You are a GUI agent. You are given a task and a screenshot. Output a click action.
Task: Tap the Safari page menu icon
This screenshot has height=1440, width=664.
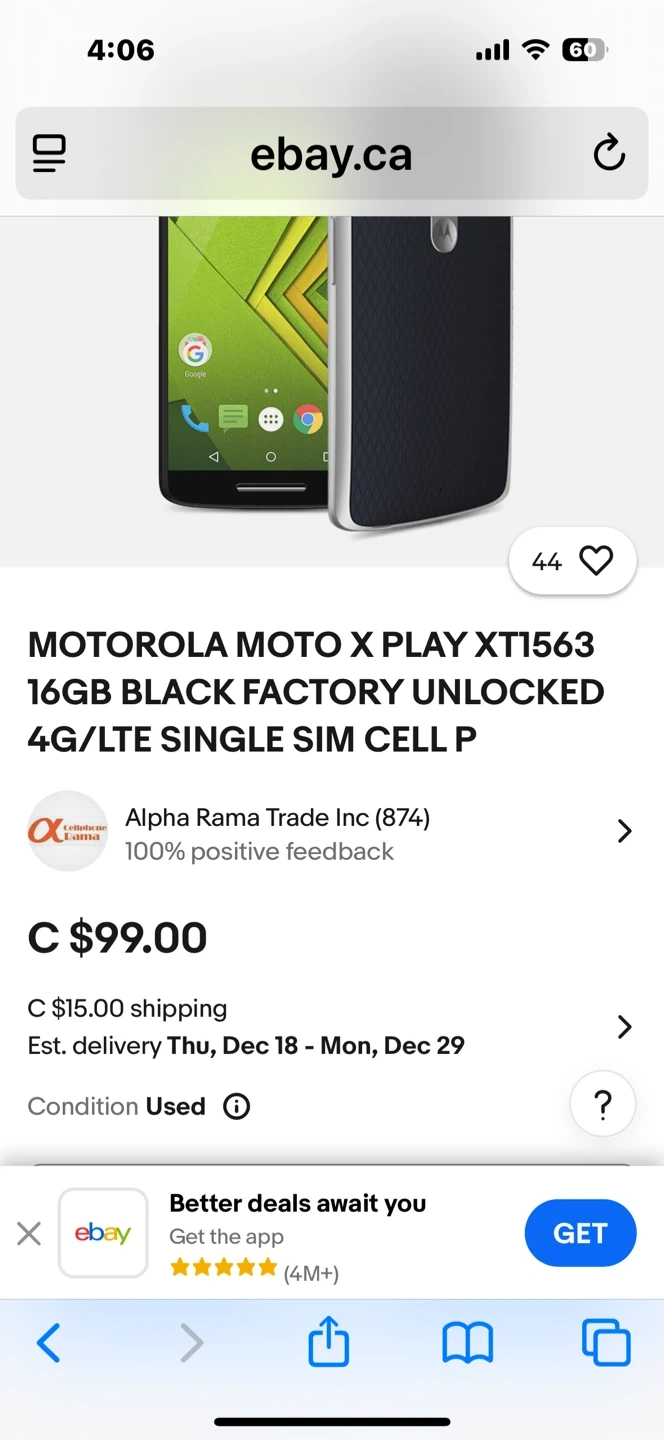tap(49, 154)
